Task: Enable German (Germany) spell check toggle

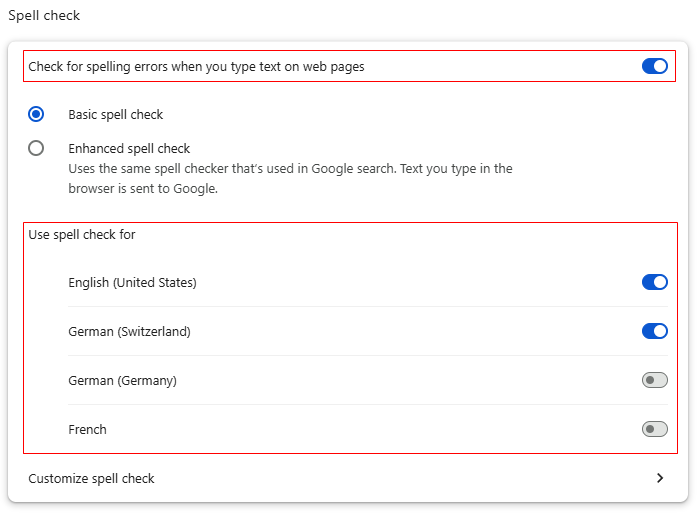Action: click(x=654, y=380)
